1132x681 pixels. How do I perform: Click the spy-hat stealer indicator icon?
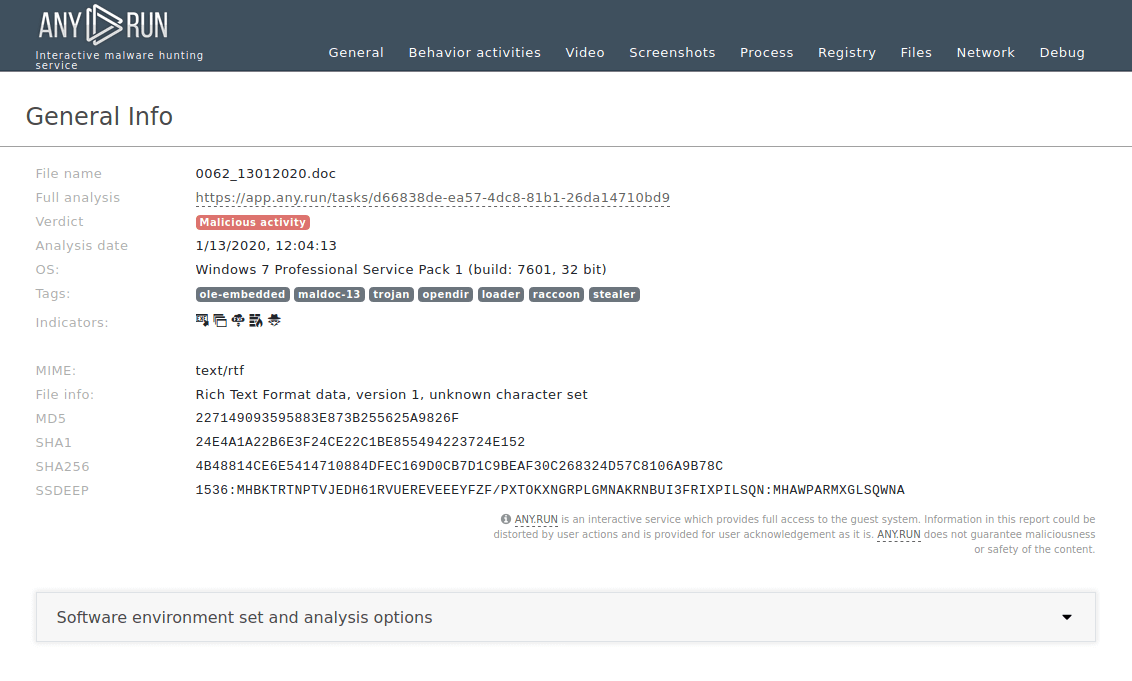pyautogui.click(x=274, y=320)
